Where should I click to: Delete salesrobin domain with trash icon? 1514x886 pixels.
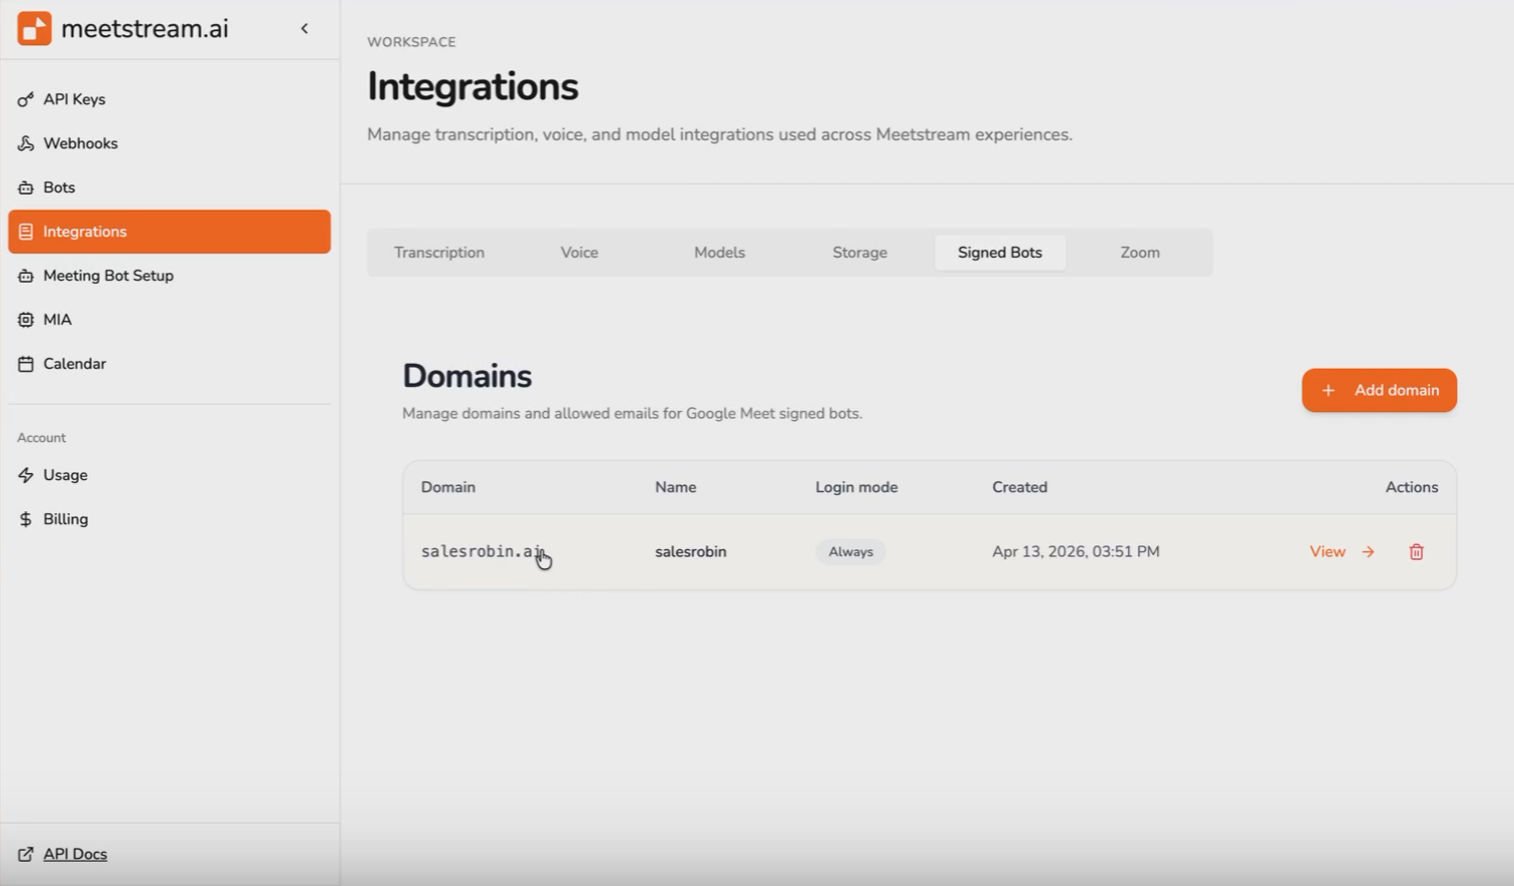coord(1416,552)
